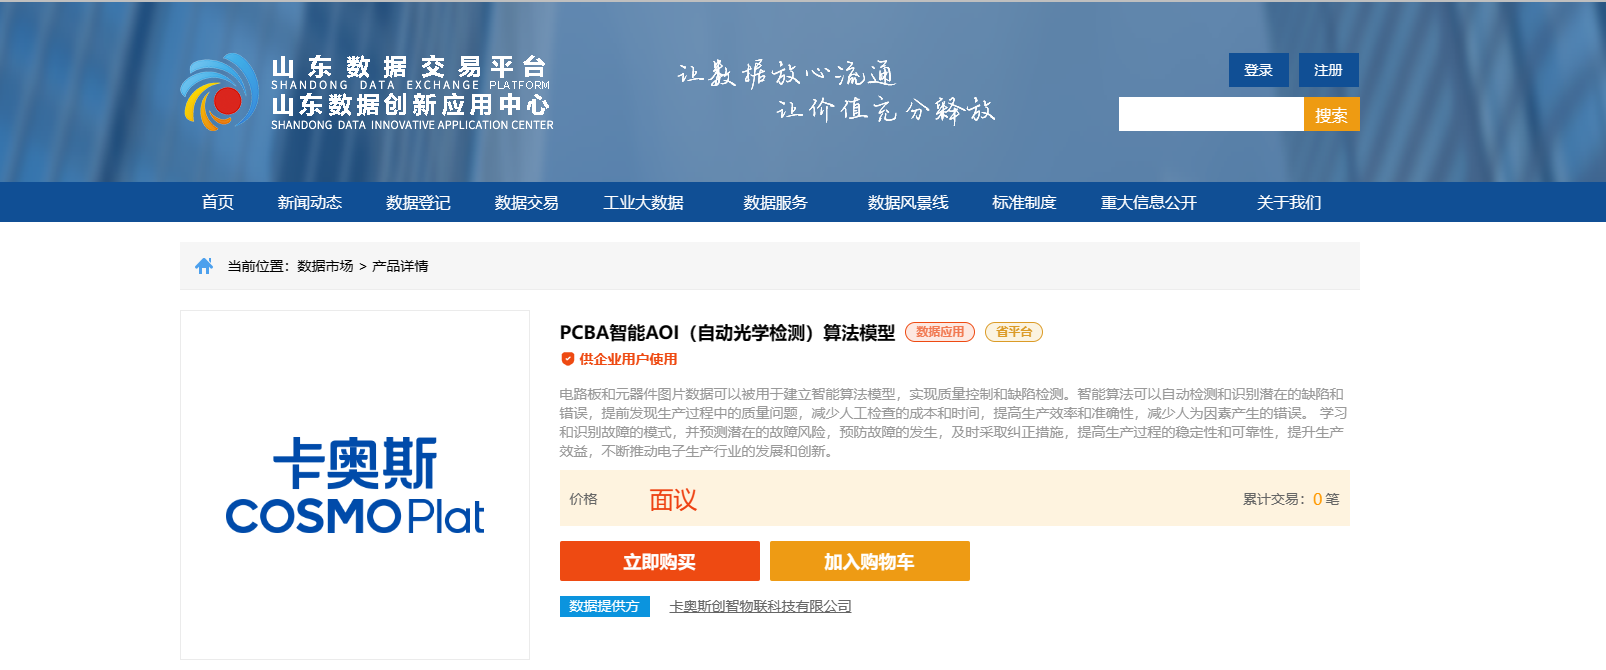Click the 注册 register button
Screen dimensions: 1606x670
1329,70
